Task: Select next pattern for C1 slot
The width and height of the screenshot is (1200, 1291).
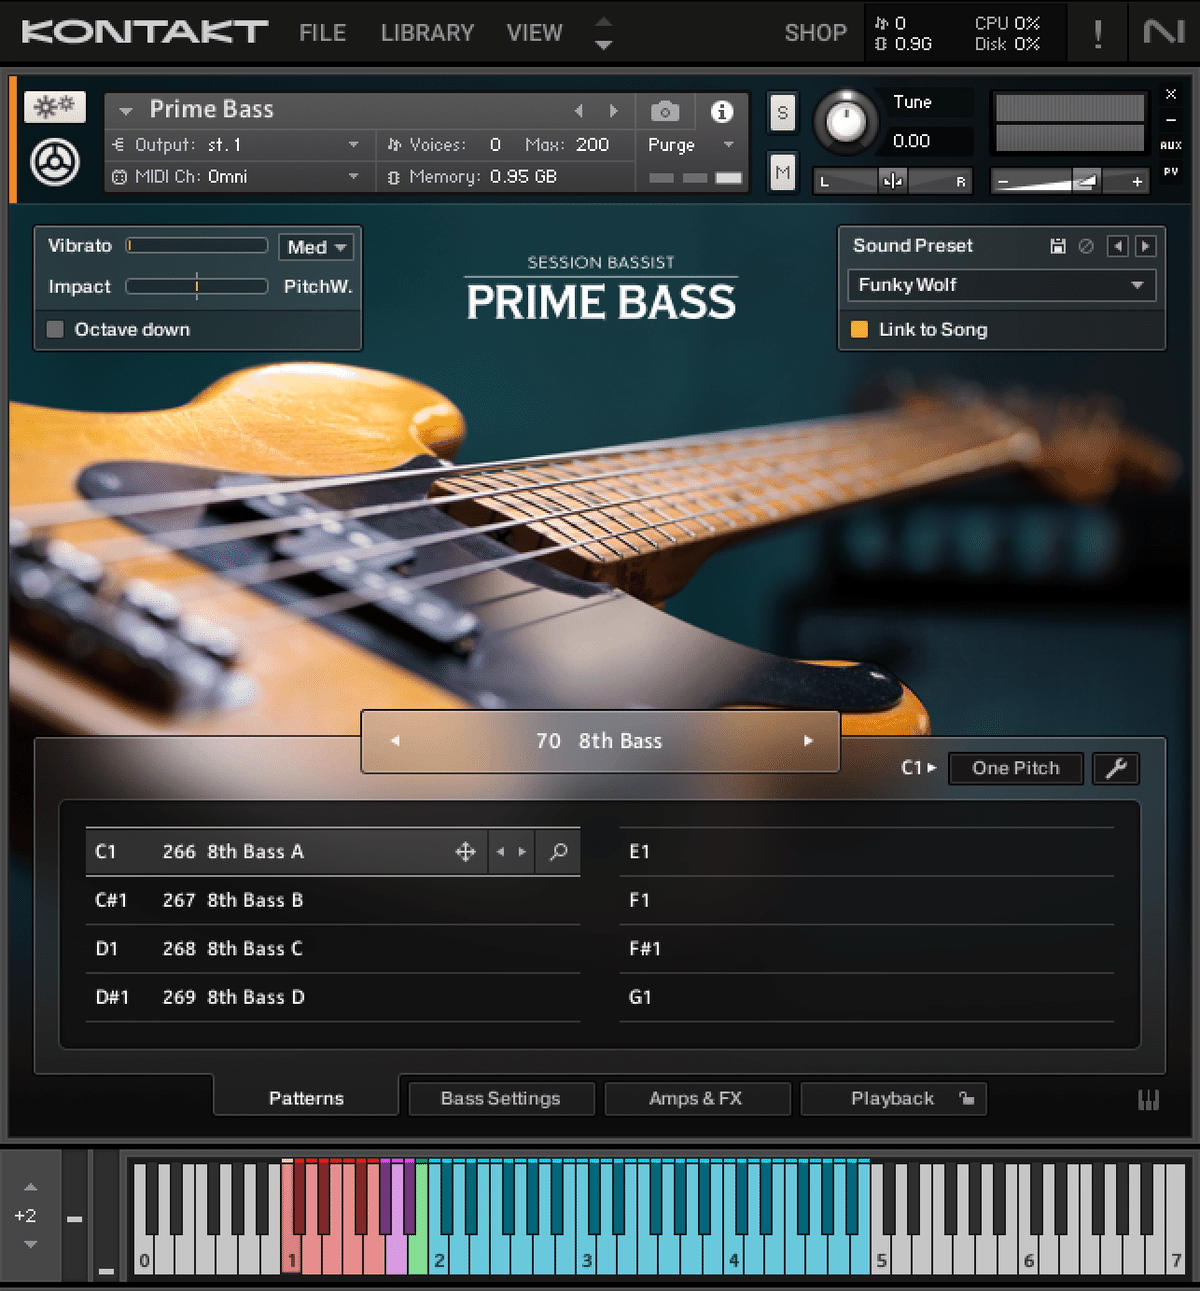Action: 522,852
